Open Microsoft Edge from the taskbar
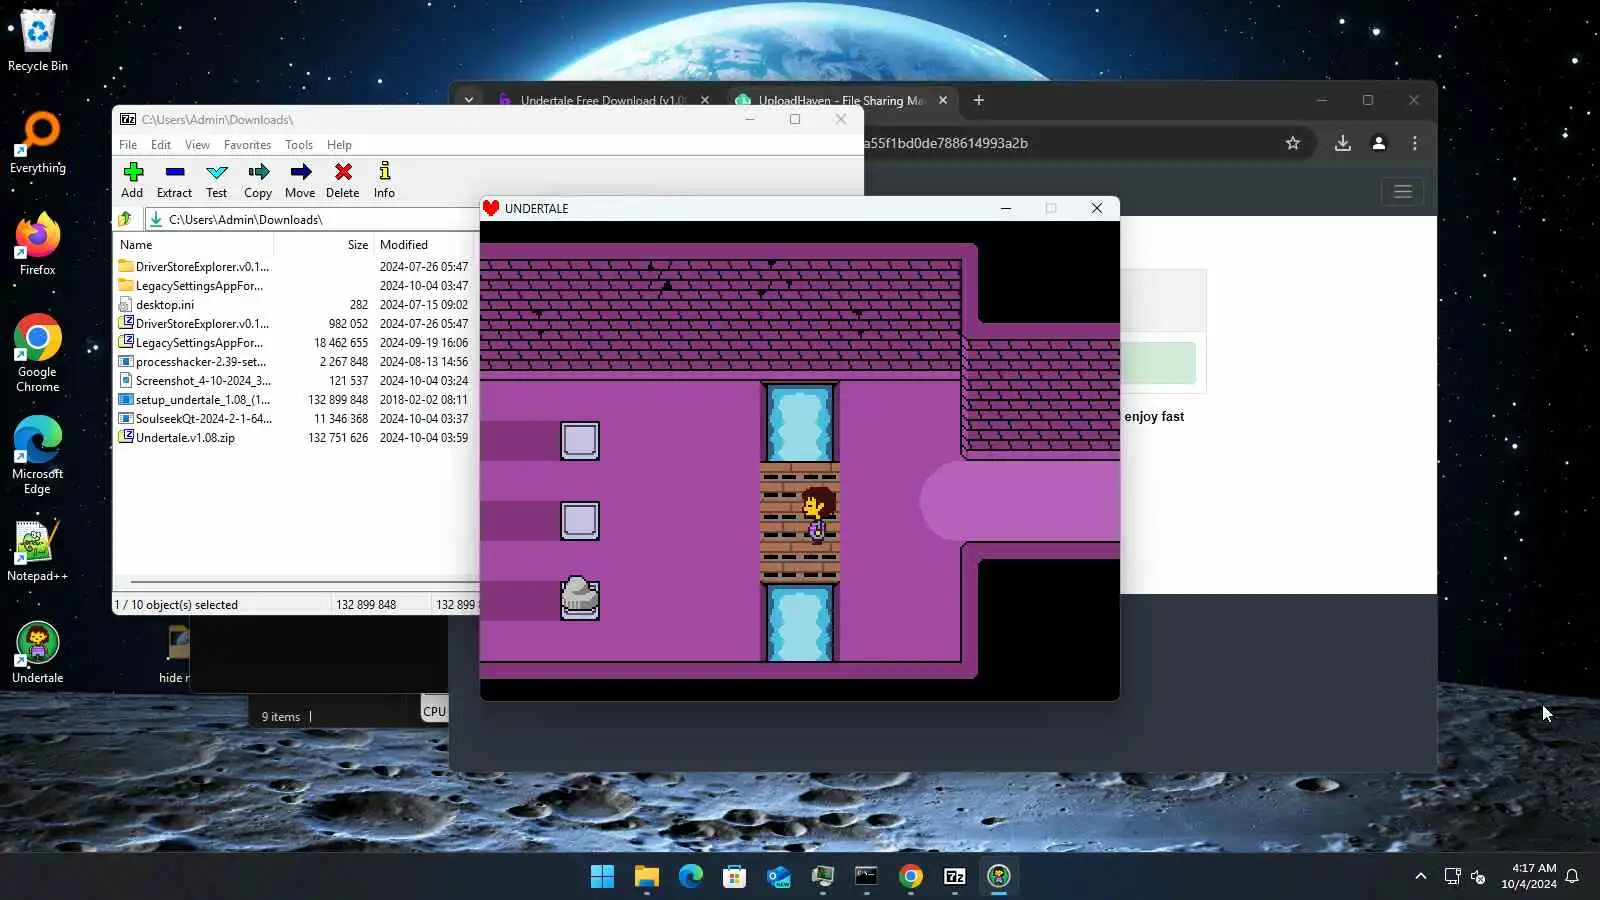The height and width of the screenshot is (900, 1600). click(691, 877)
